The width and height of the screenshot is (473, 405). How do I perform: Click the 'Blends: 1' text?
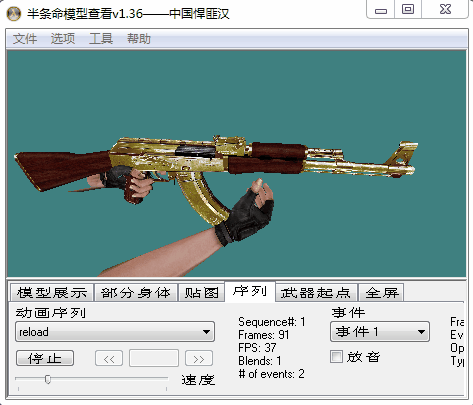coord(260,361)
